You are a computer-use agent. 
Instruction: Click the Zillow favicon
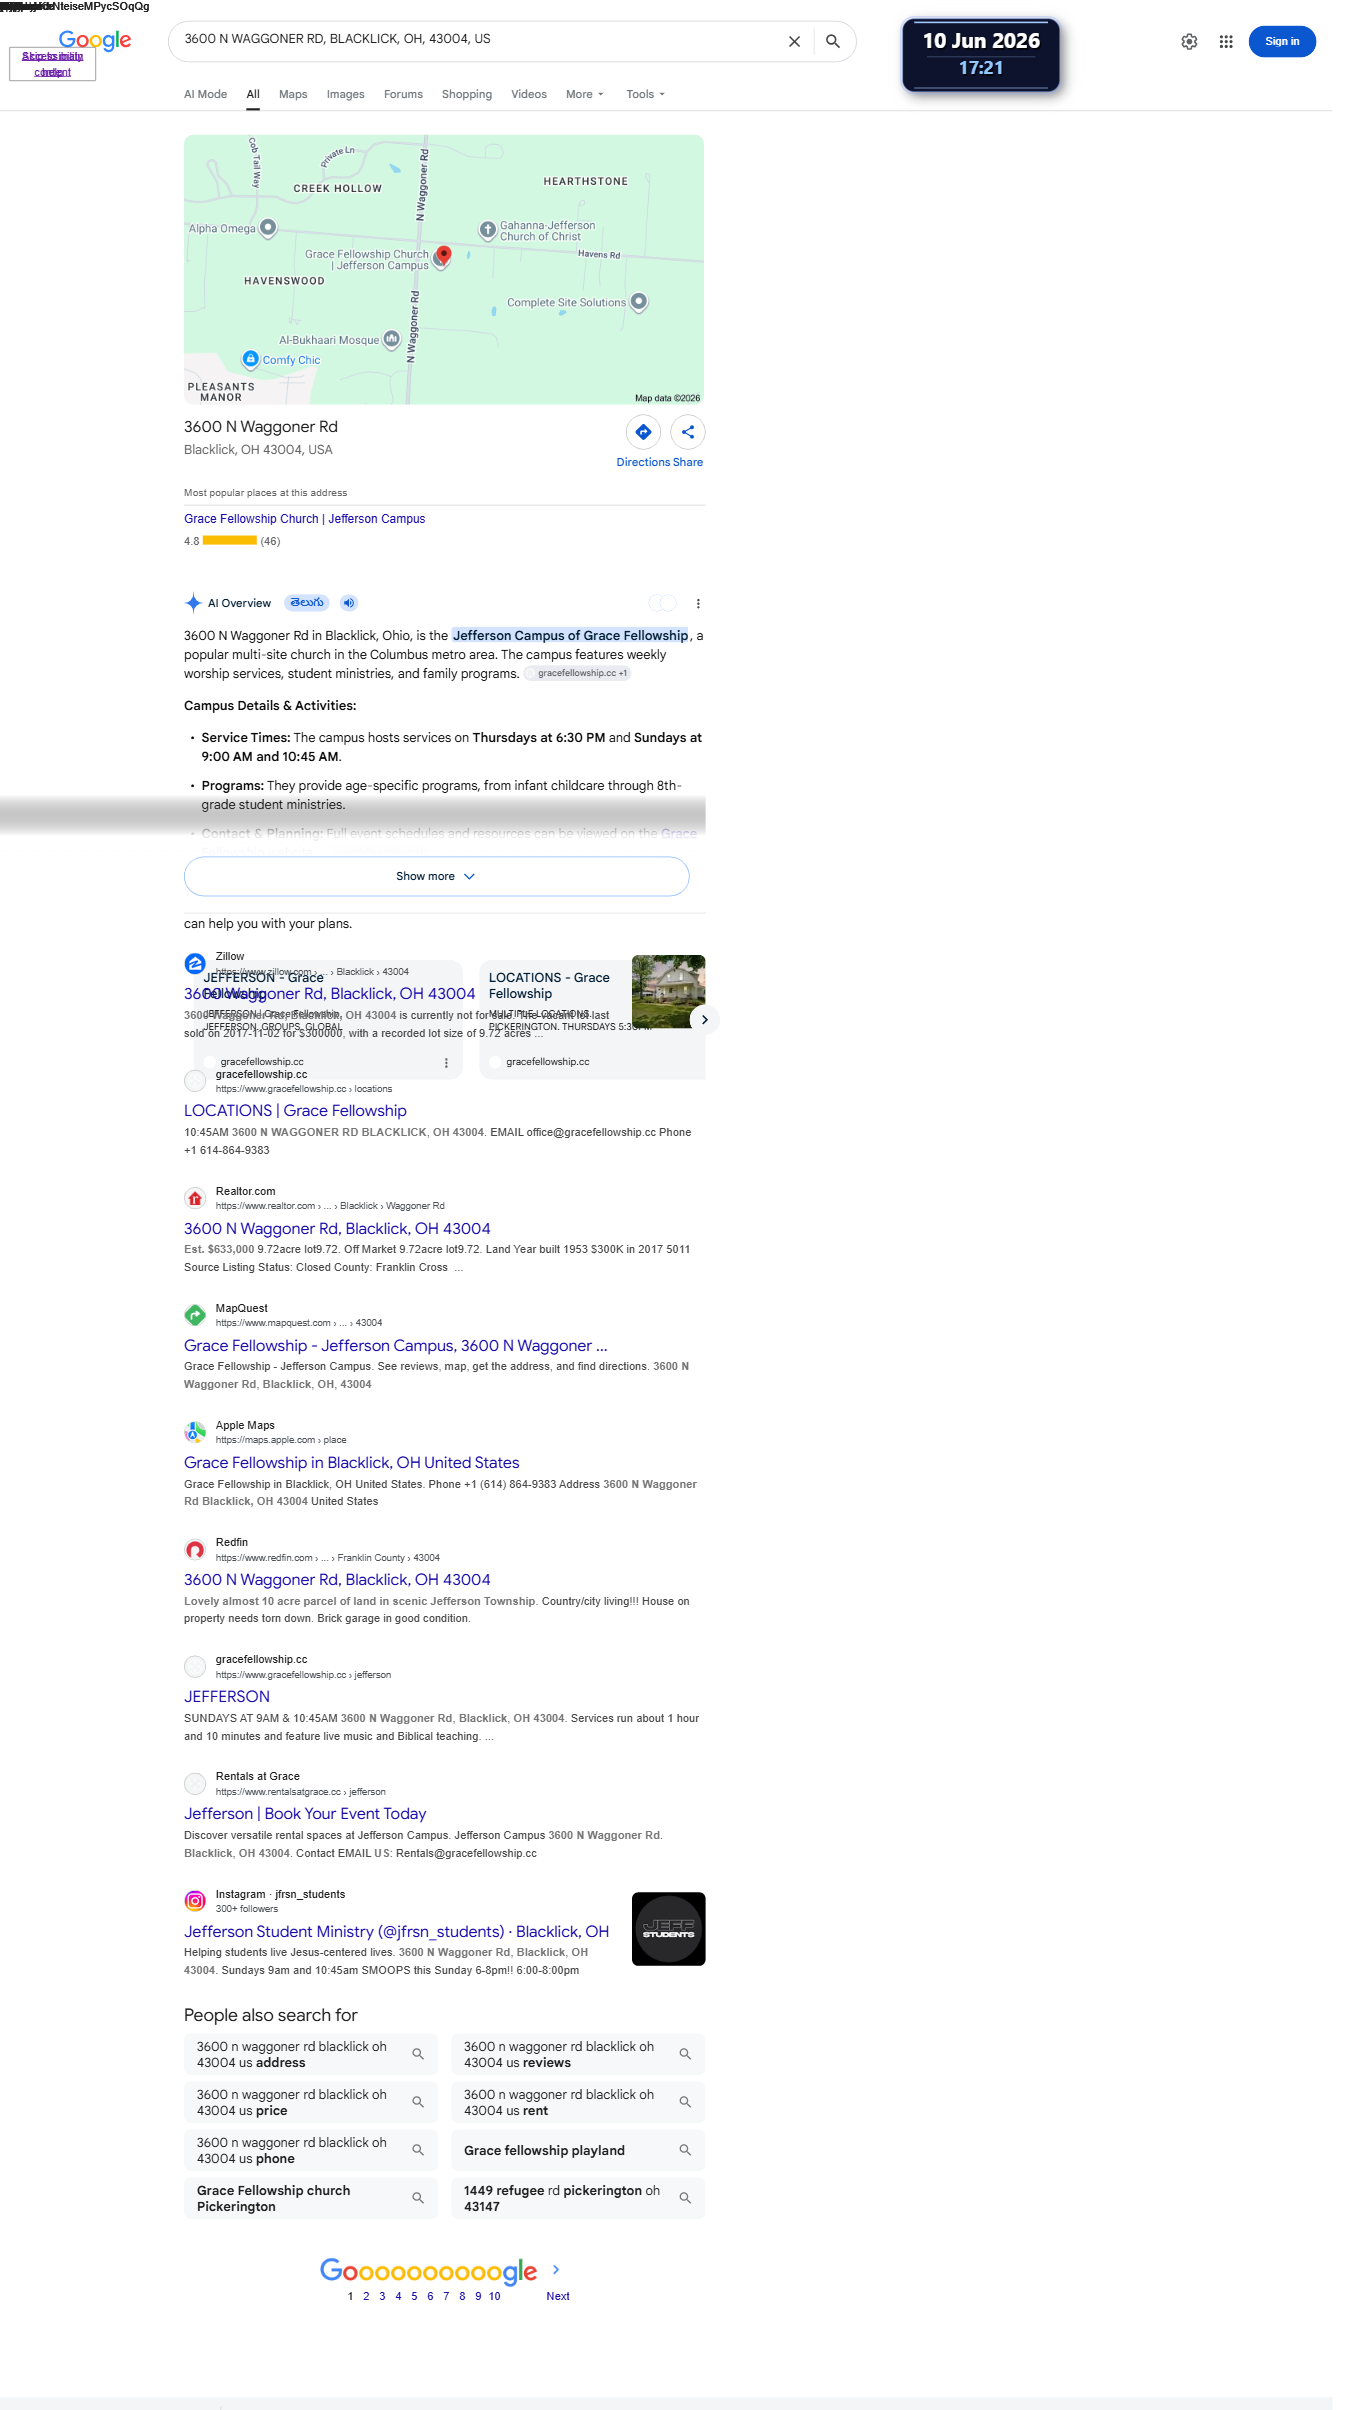click(195, 964)
